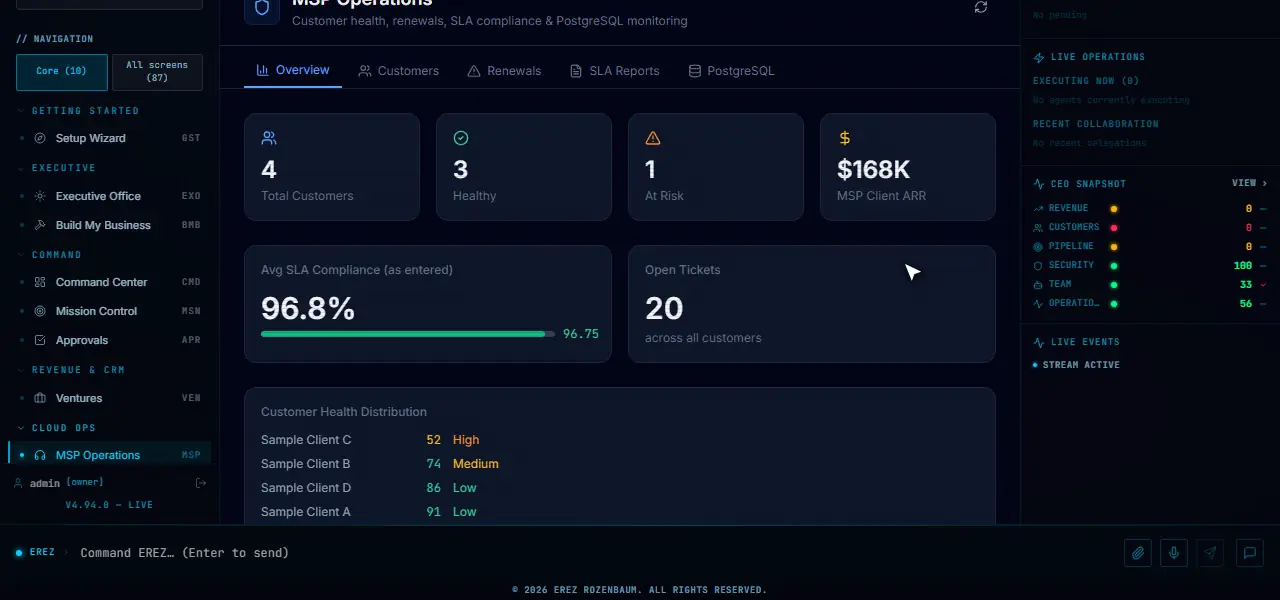Click the paperclip attach icon
This screenshot has width=1280, height=600.
[1138, 553]
